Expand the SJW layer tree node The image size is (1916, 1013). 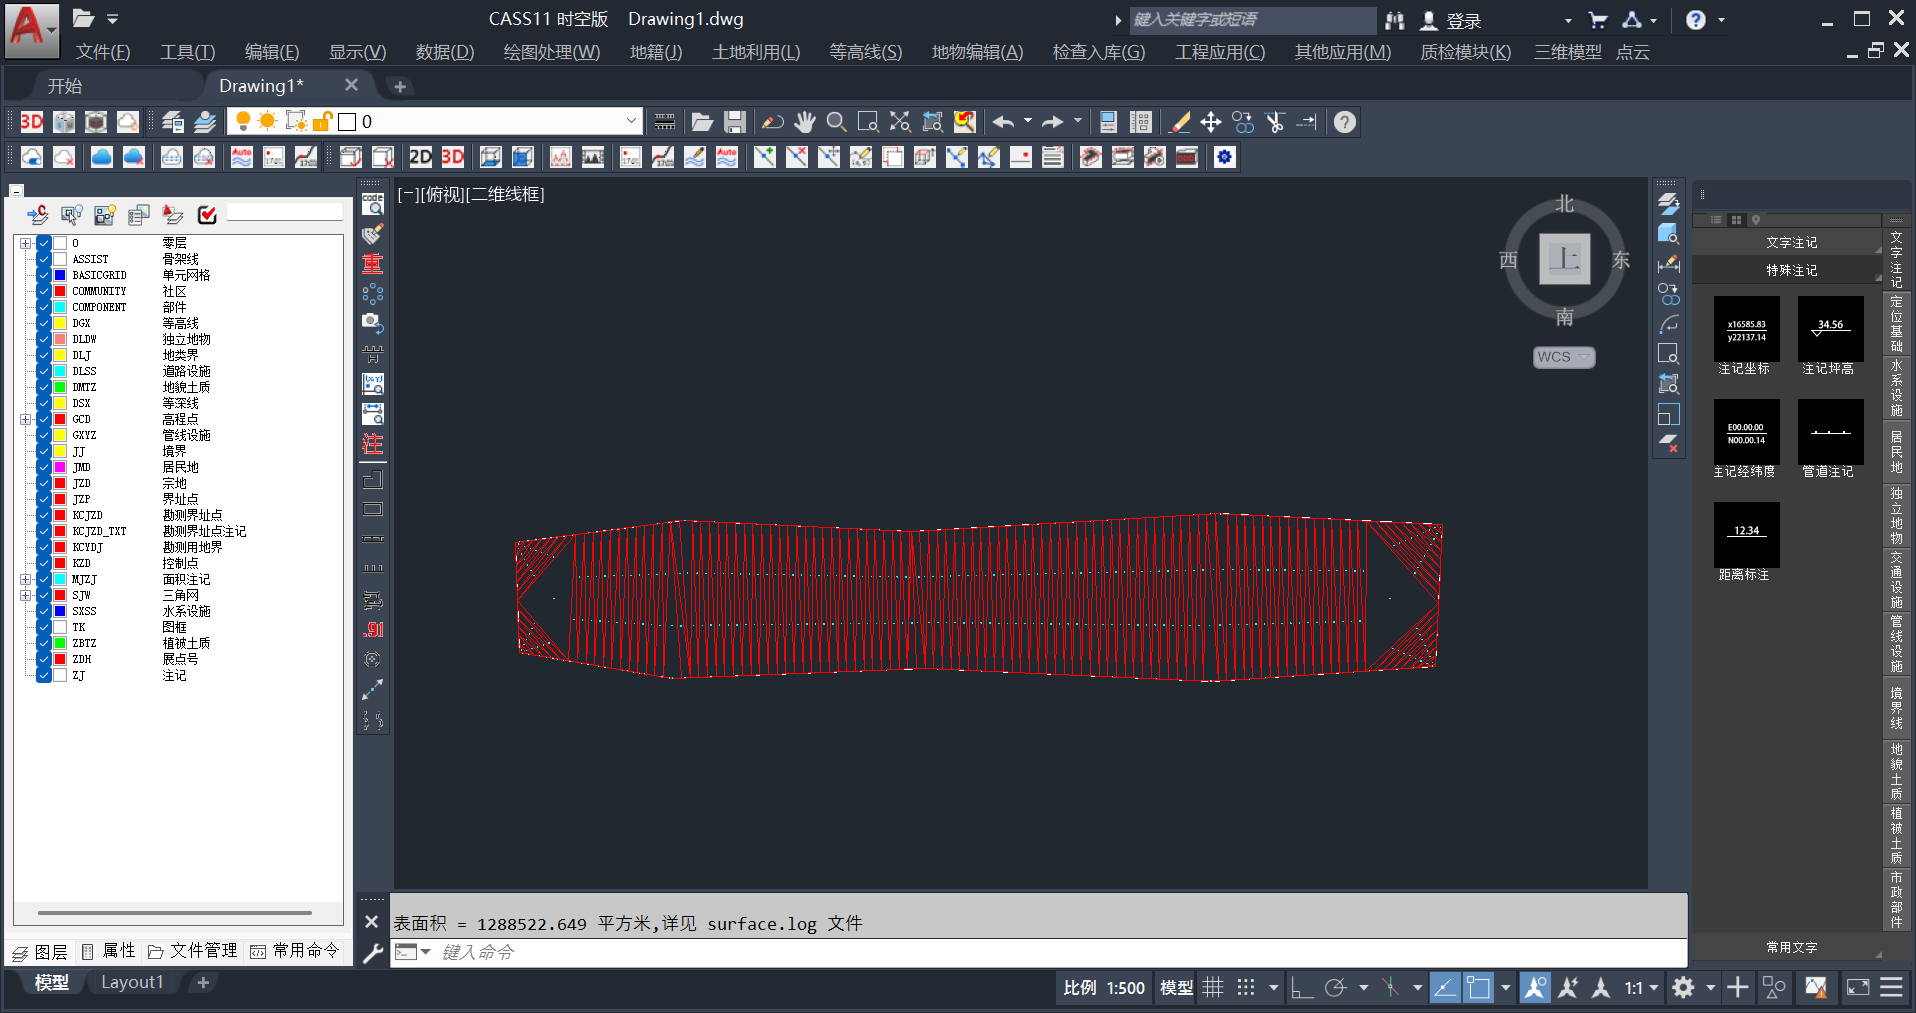pos(25,595)
